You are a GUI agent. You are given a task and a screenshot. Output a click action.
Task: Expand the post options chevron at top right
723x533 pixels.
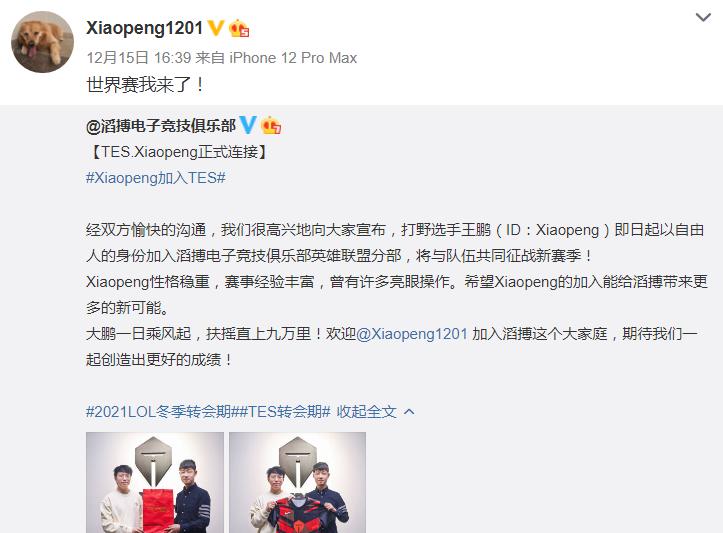point(703,18)
